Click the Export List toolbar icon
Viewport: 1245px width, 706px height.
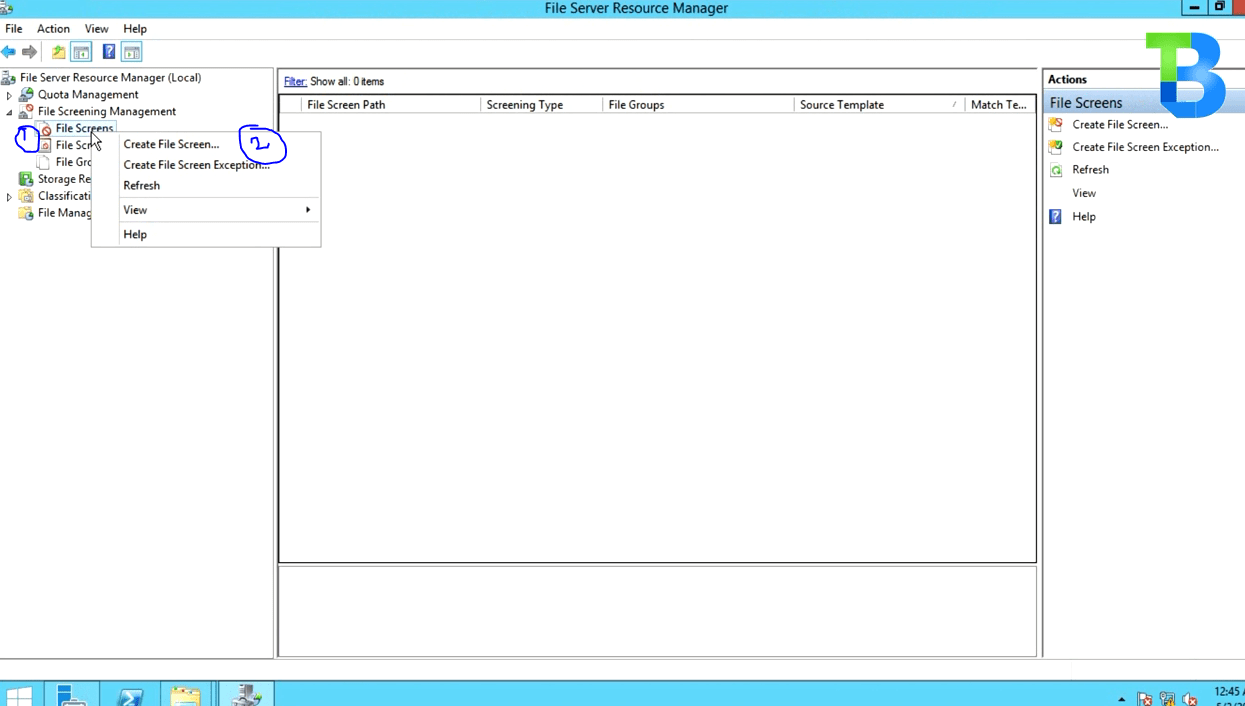pyautogui.click(x=58, y=52)
